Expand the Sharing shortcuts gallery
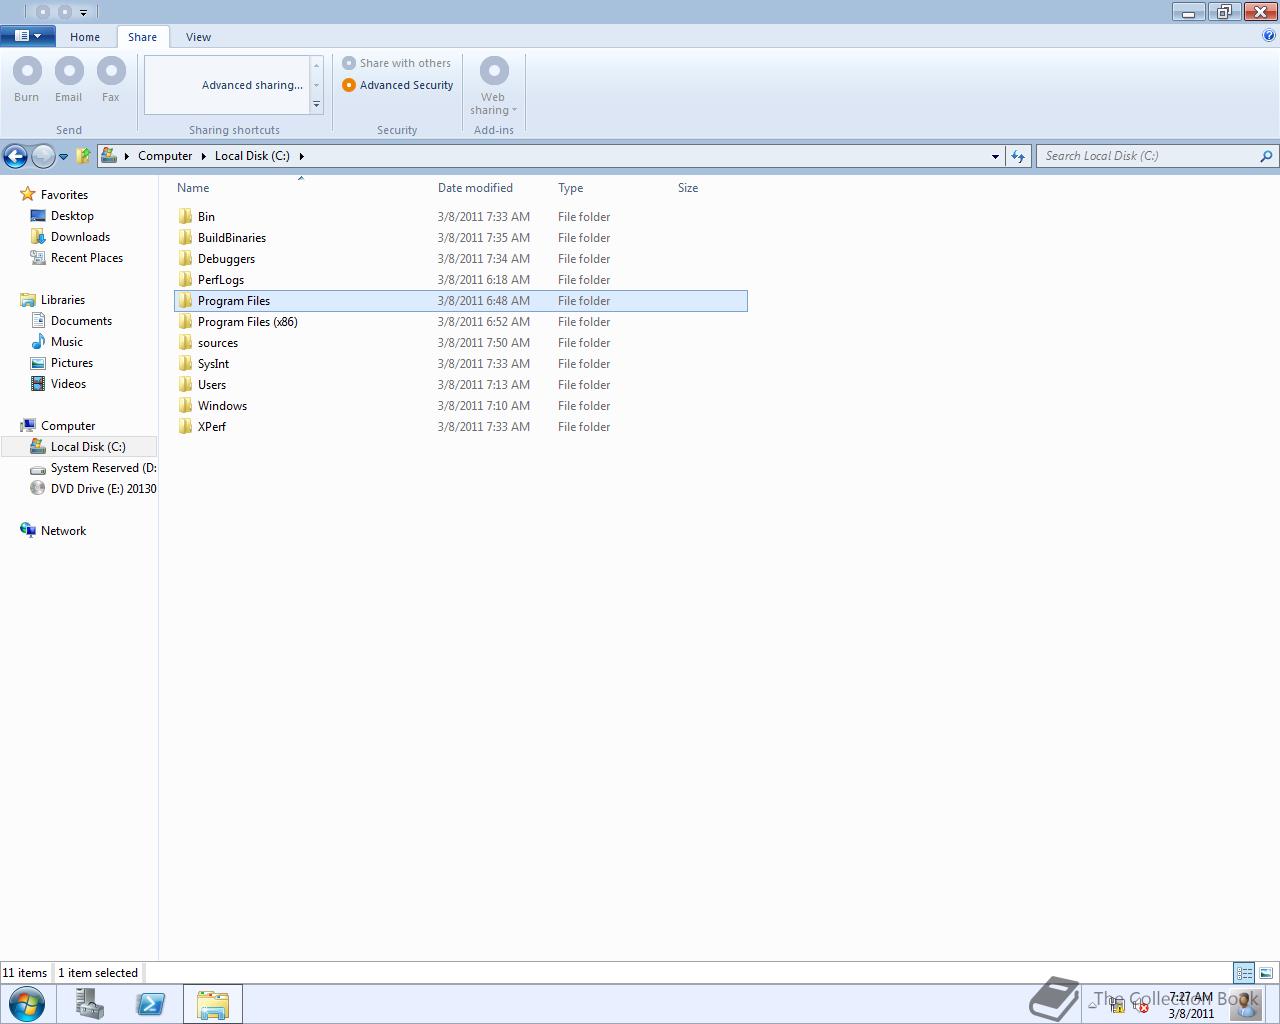This screenshot has height=1024, width=1280. [x=317, y=105]
